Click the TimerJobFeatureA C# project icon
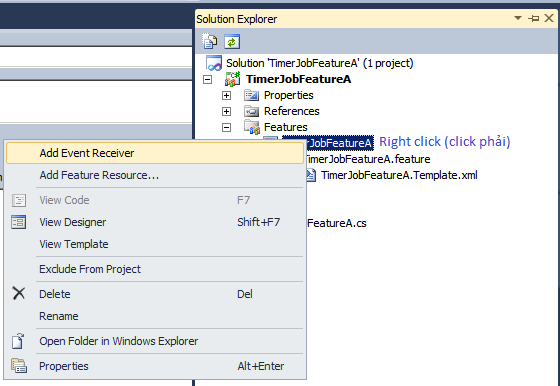 tap(232, 79)
